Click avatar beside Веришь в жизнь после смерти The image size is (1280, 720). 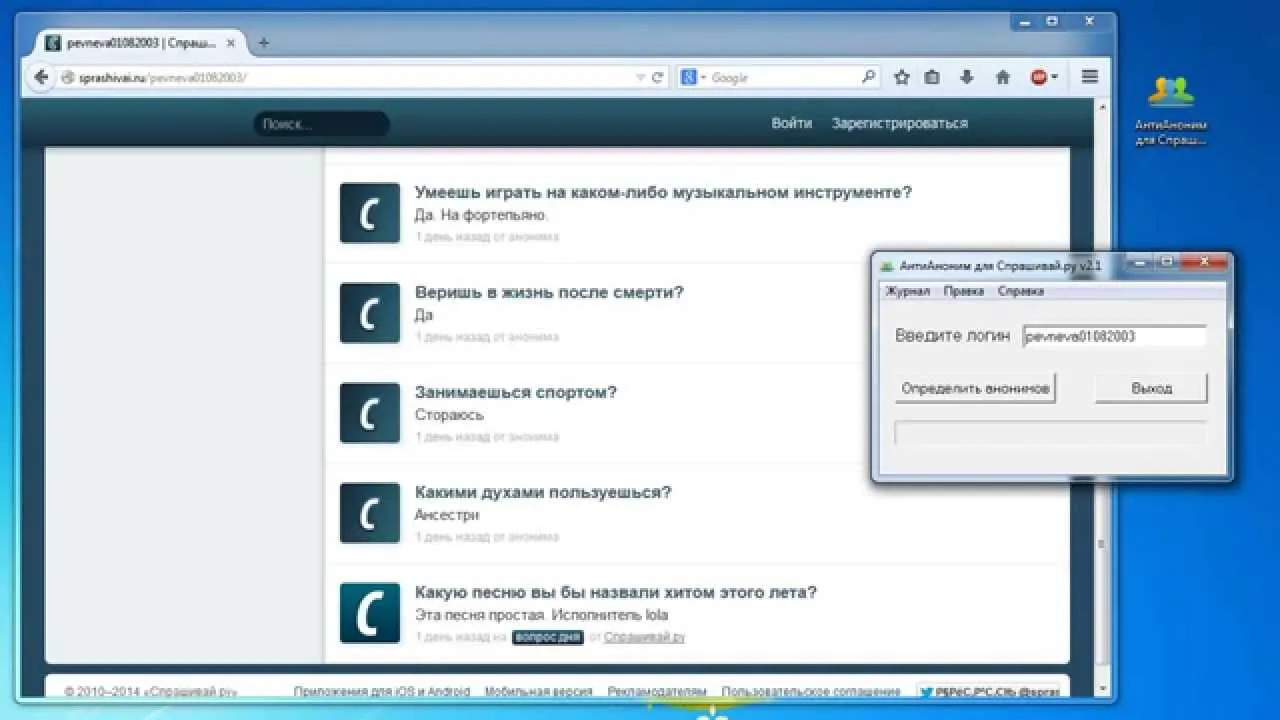(x=370, y=313)
